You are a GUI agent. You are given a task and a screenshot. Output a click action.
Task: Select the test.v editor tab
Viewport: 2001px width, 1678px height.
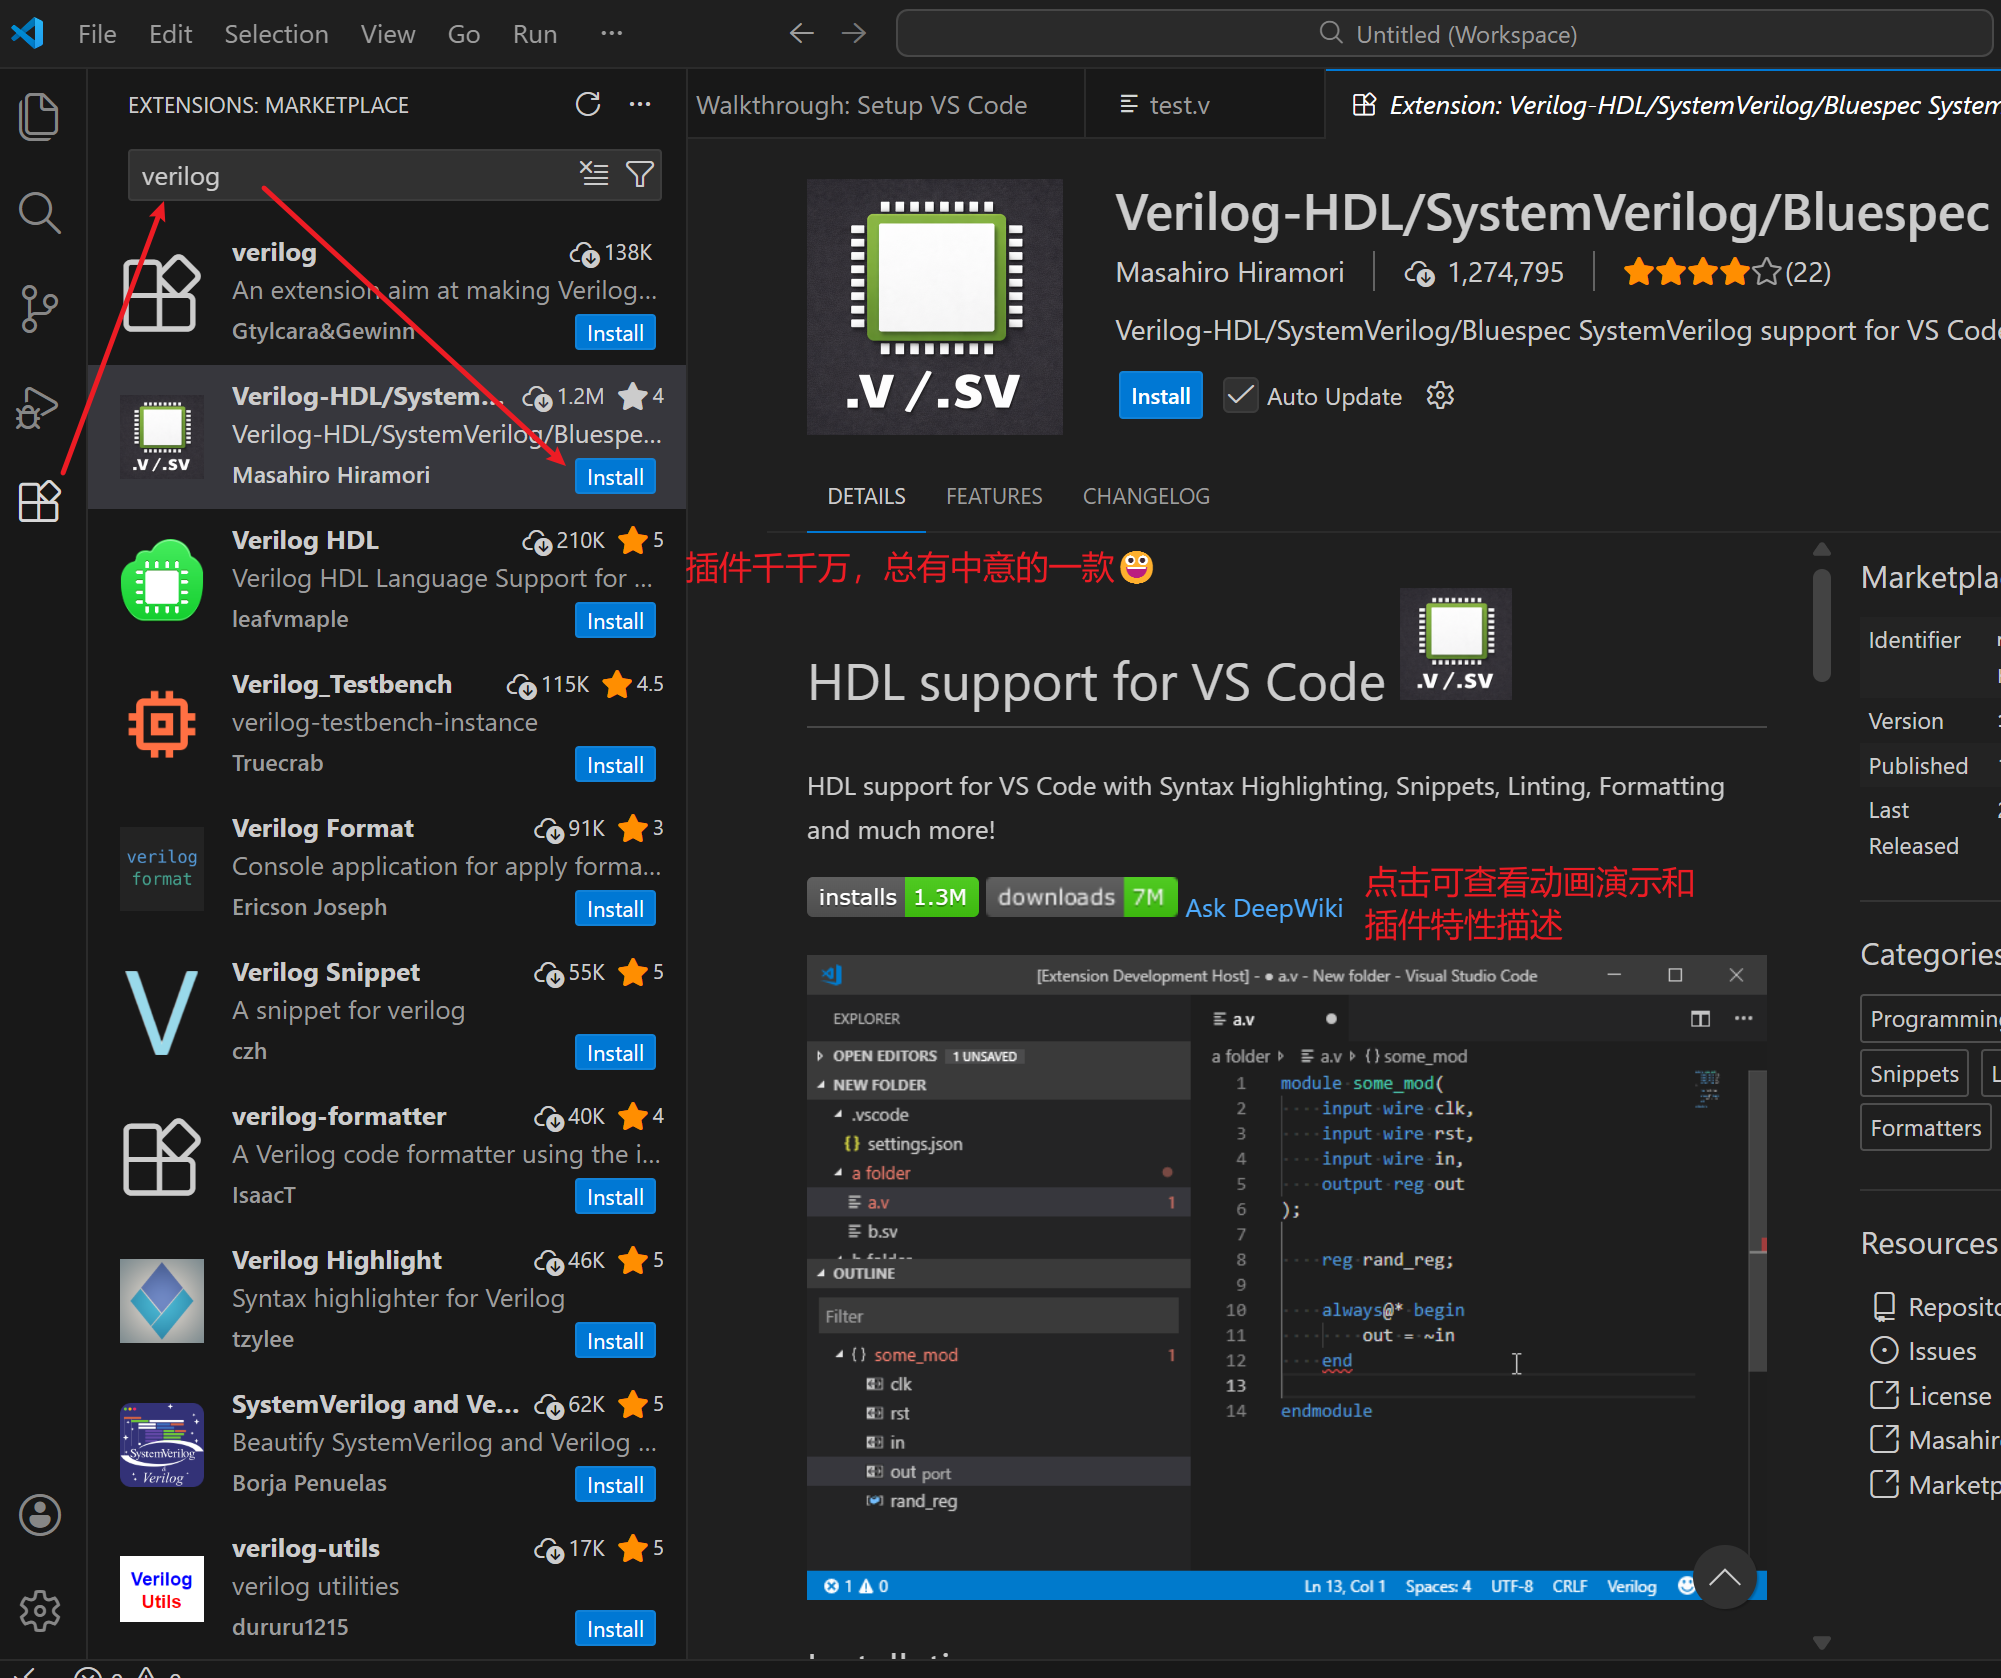coord(1178,105)
